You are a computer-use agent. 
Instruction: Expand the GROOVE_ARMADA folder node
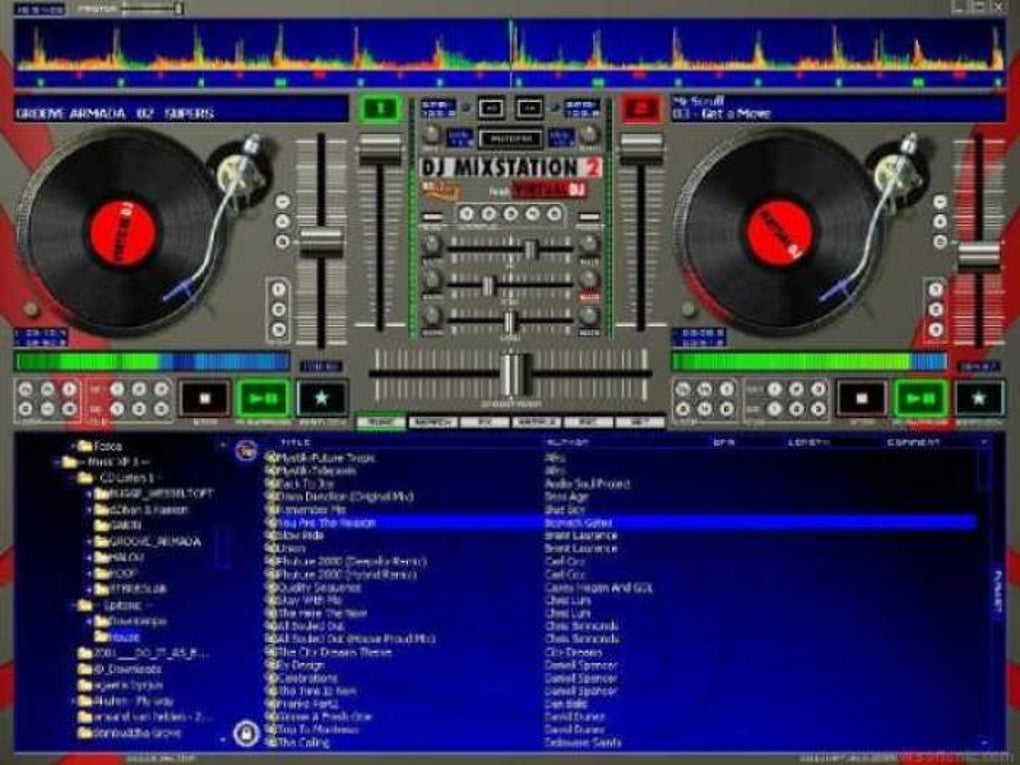click(89, 541)
